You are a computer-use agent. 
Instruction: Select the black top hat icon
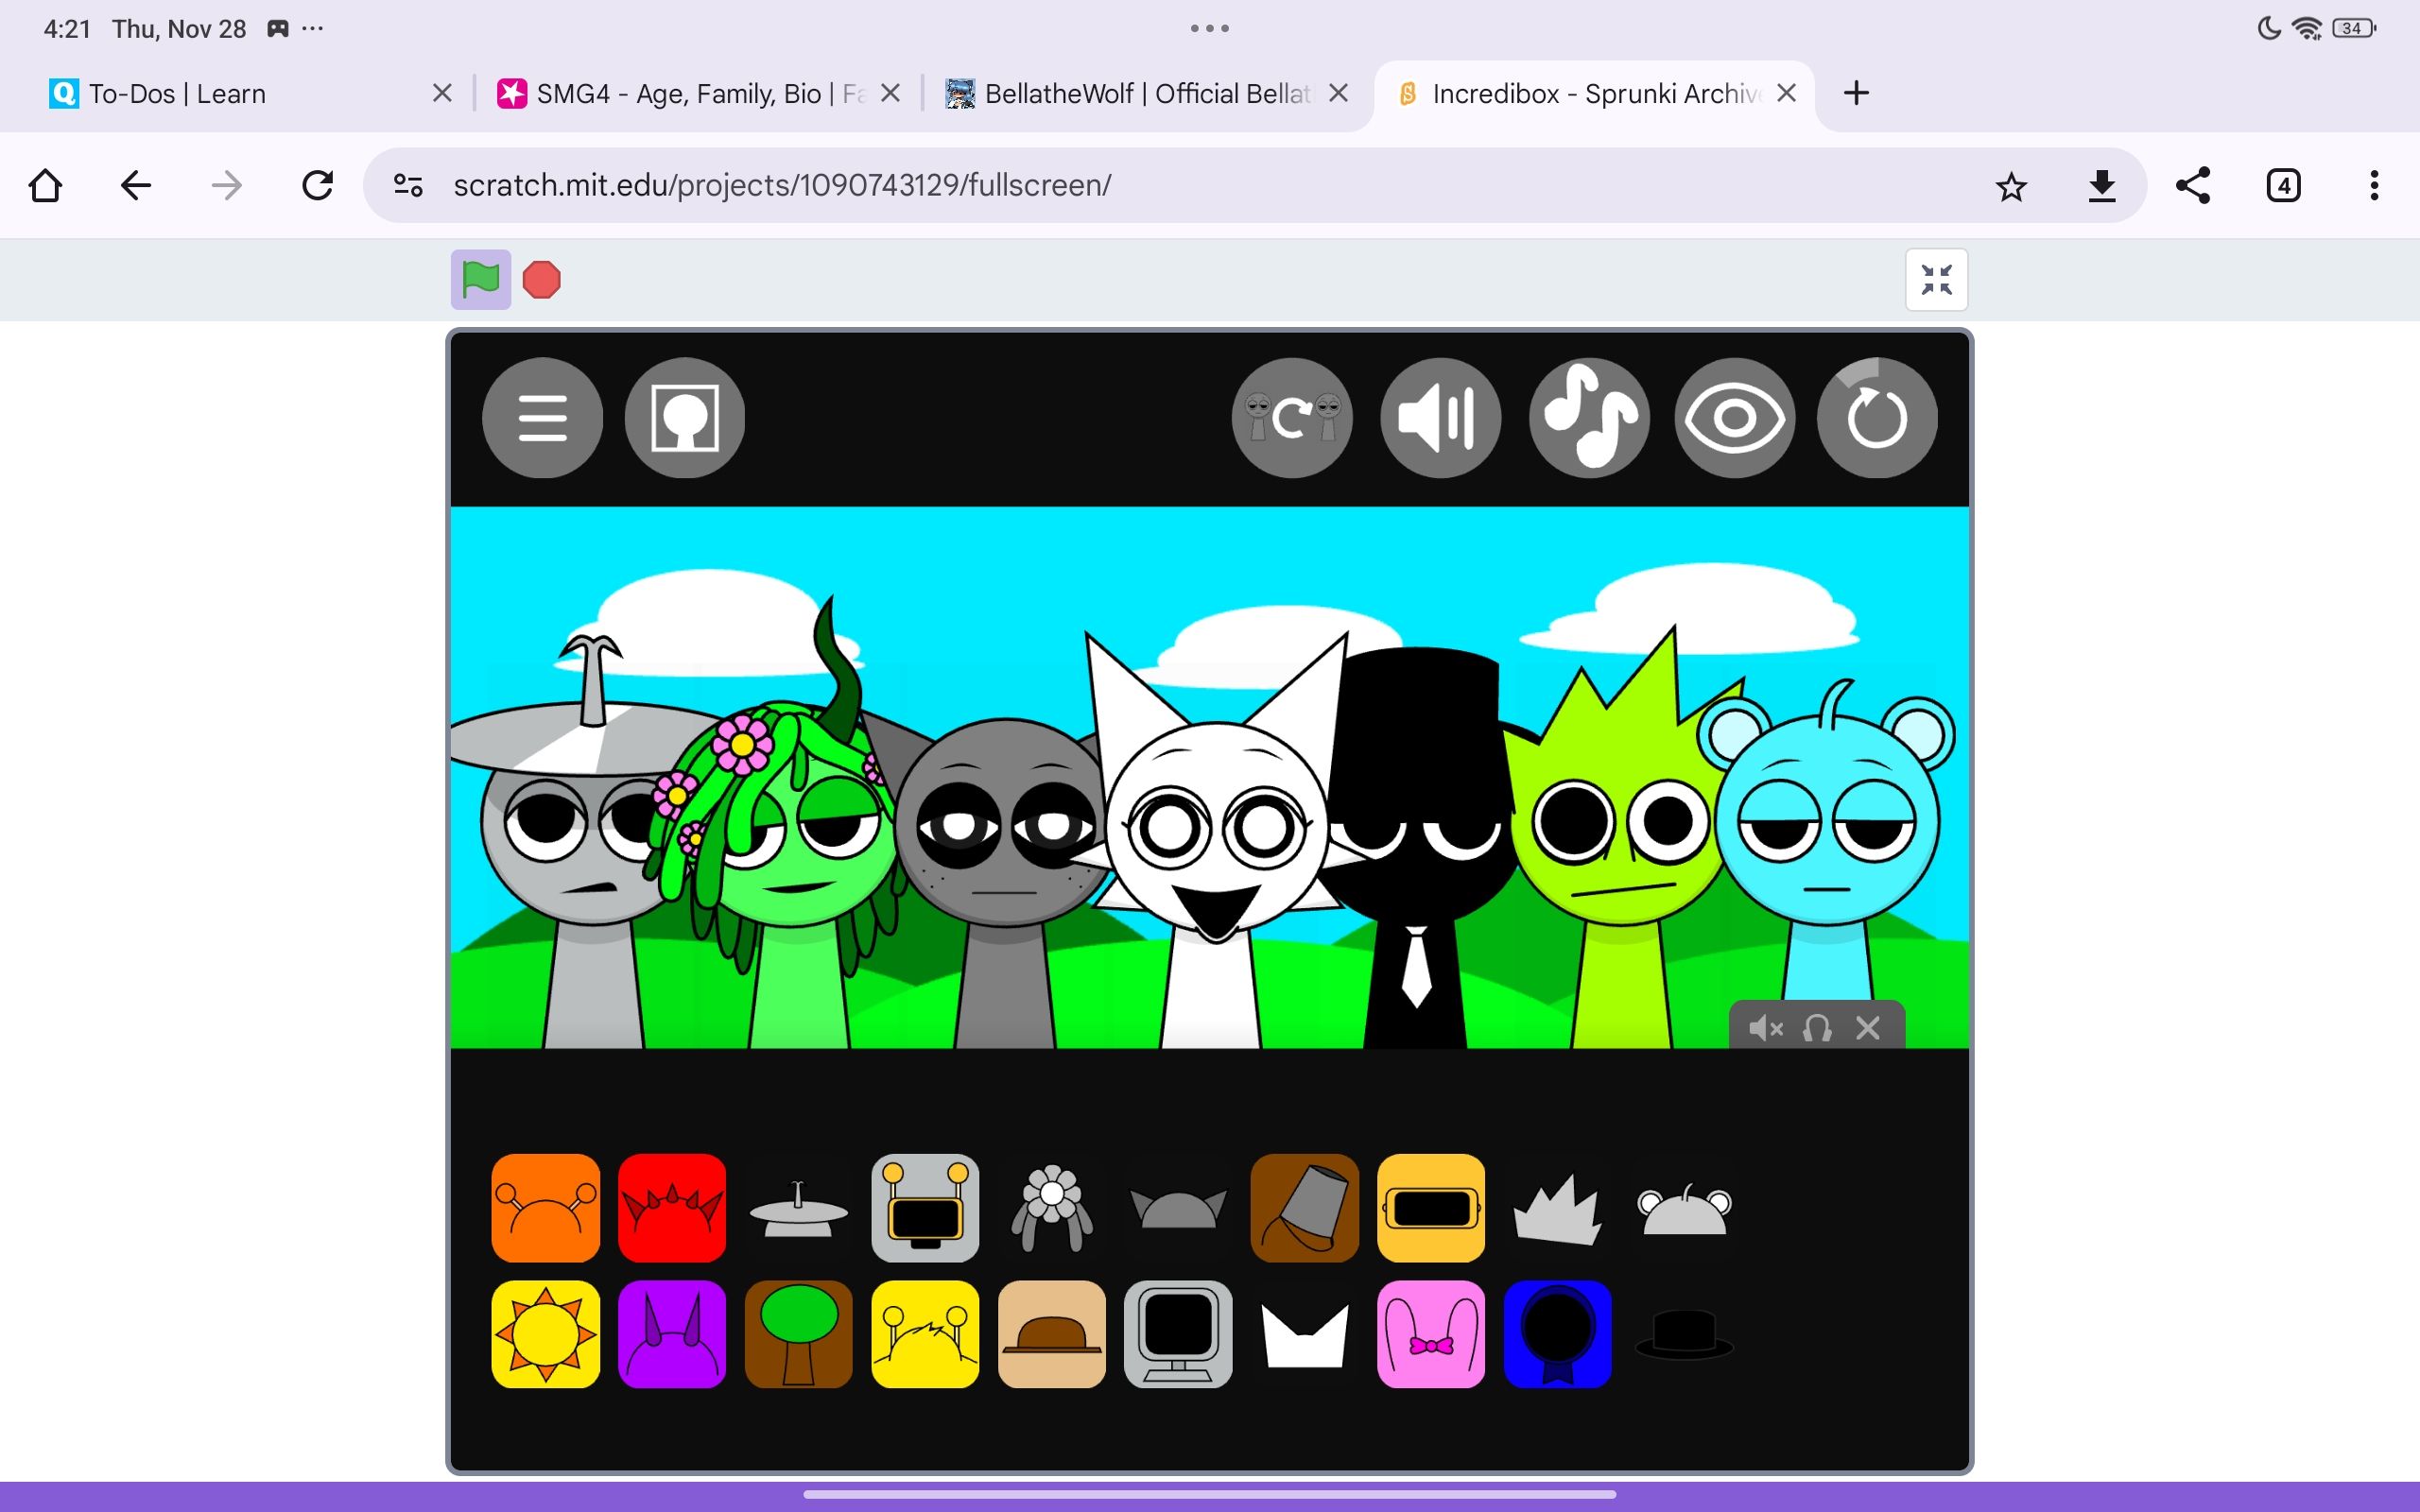coord(1684,1336)
